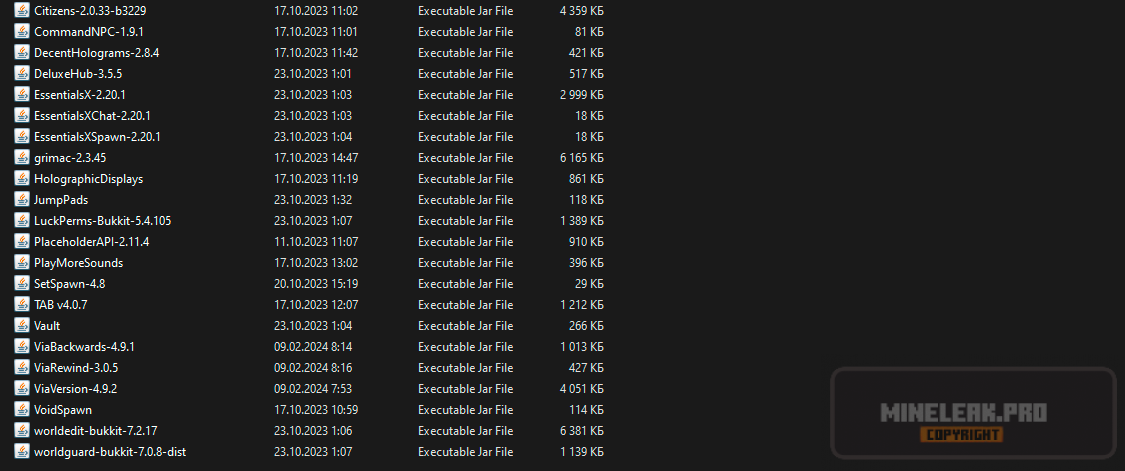Click the worldedit-bukkit-7.2.17 jar icon
The image size is (1125, 471).
(x=22, y=430)
